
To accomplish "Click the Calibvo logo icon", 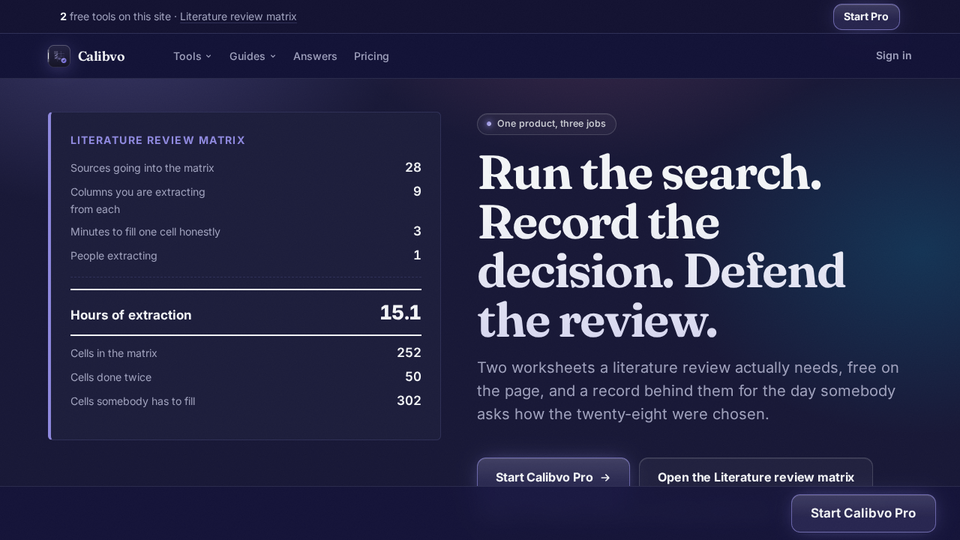I will pyautogui.click(x=59, y=56).
